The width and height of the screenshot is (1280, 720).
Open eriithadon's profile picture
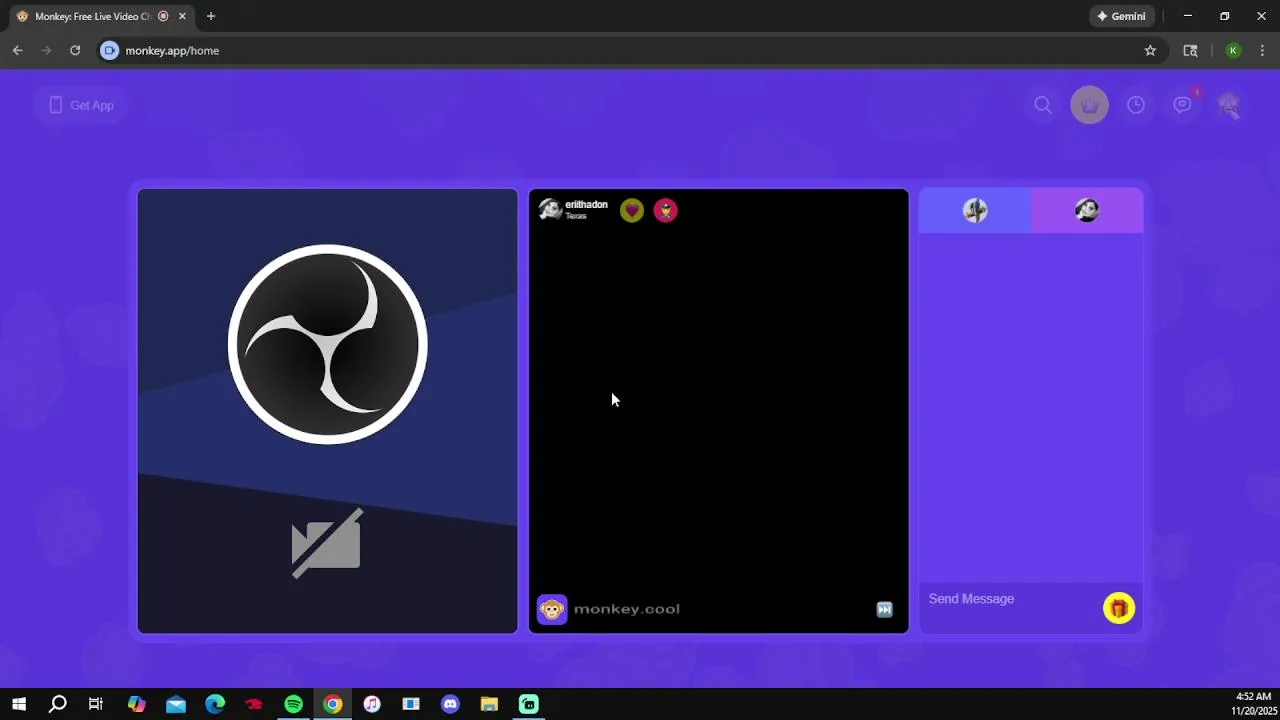coord(550,209)
